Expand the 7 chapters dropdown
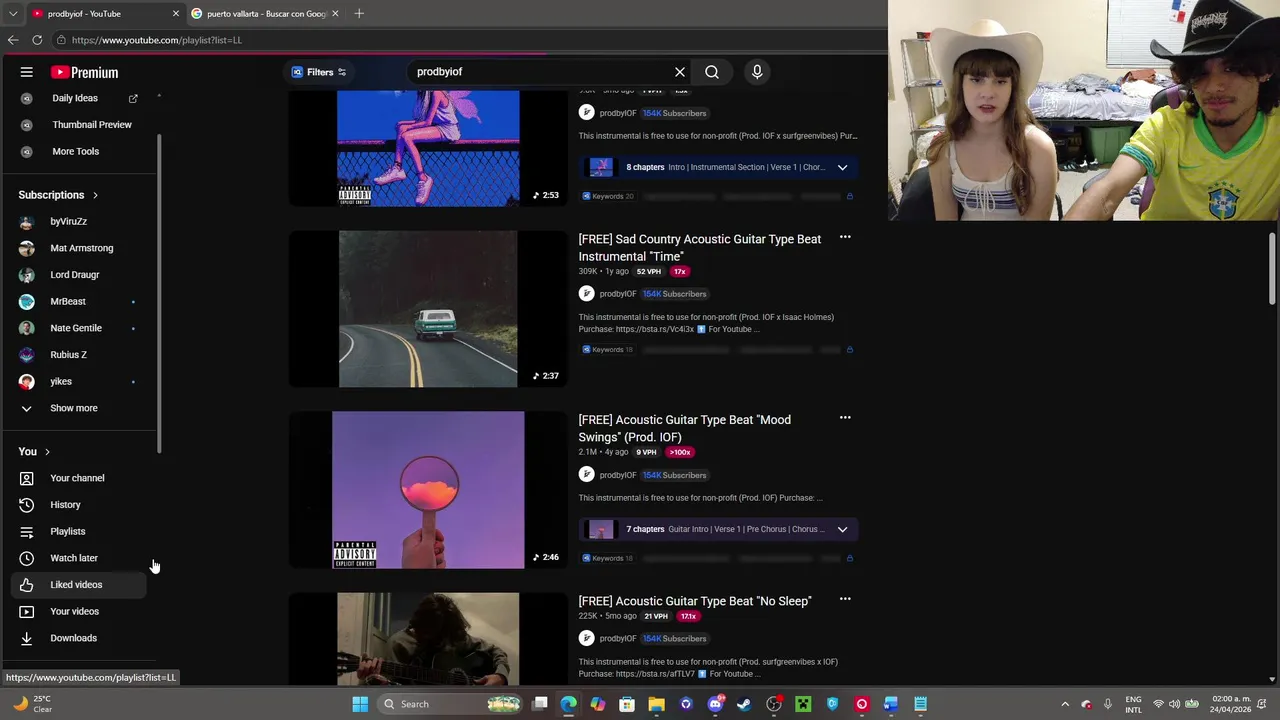Screen dimensions: 1280x720 tap(842, 529)
